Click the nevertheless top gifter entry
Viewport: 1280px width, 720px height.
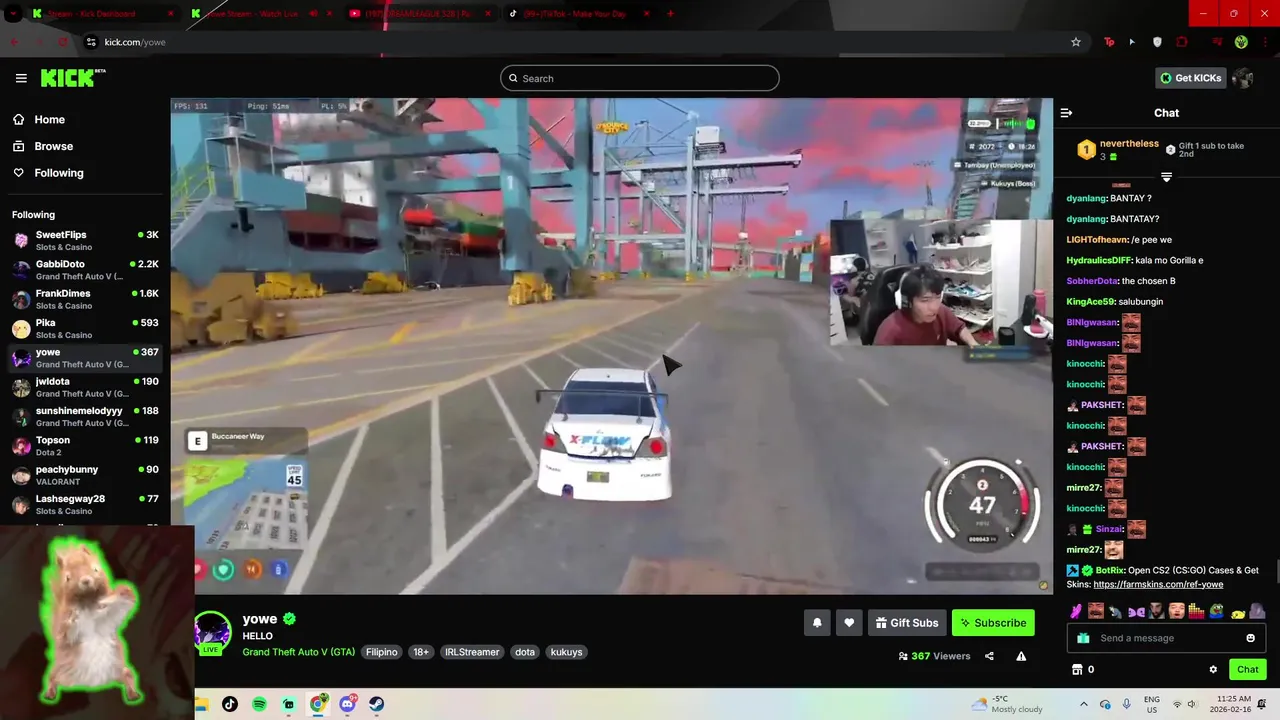pos(1118,150)
